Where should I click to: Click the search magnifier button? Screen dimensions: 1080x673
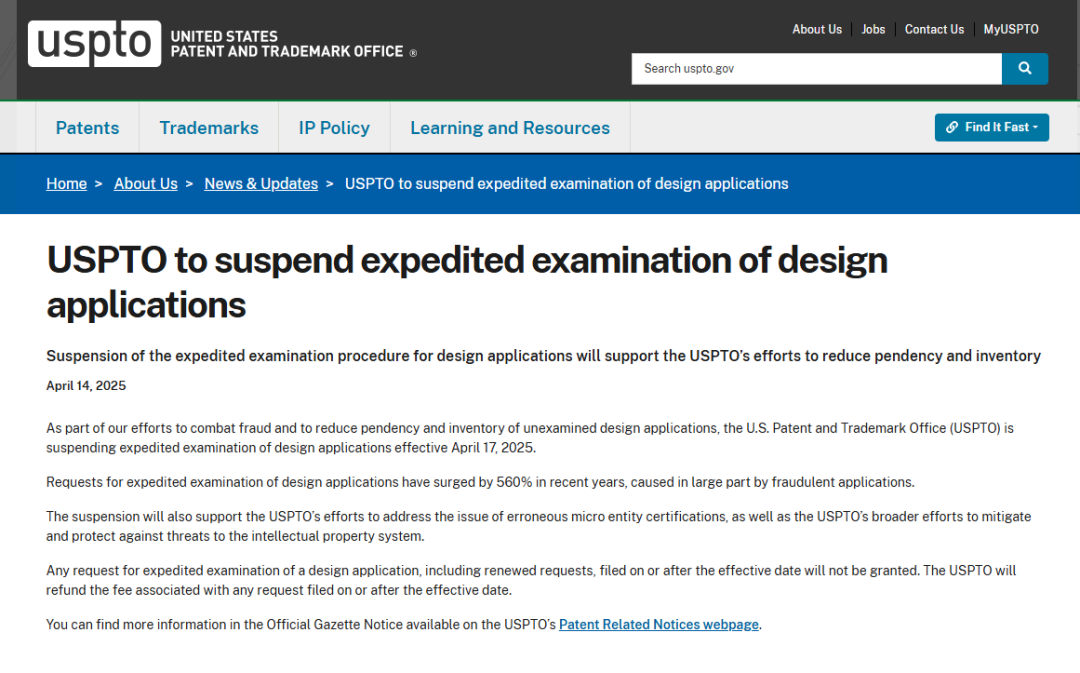click(x=1024, y=68)
